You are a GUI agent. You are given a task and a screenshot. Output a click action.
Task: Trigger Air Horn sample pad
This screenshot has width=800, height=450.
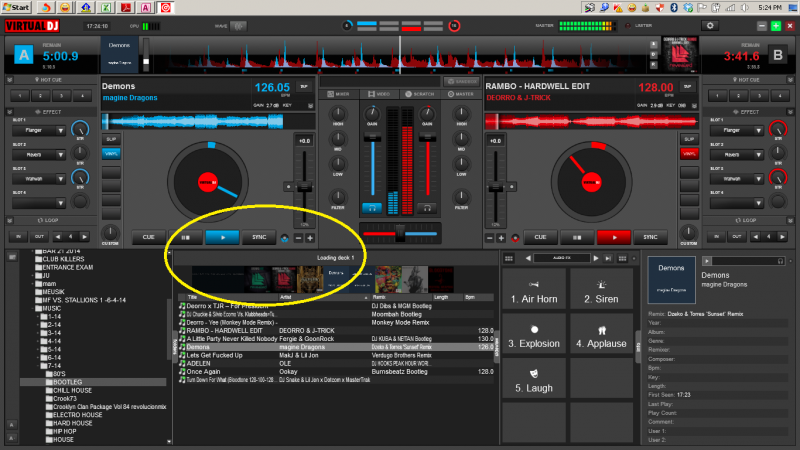(534, 289)
